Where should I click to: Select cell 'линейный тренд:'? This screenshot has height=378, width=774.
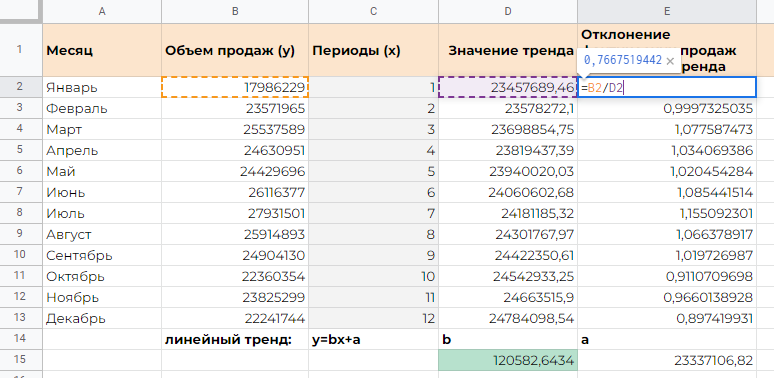click(235, 340)
